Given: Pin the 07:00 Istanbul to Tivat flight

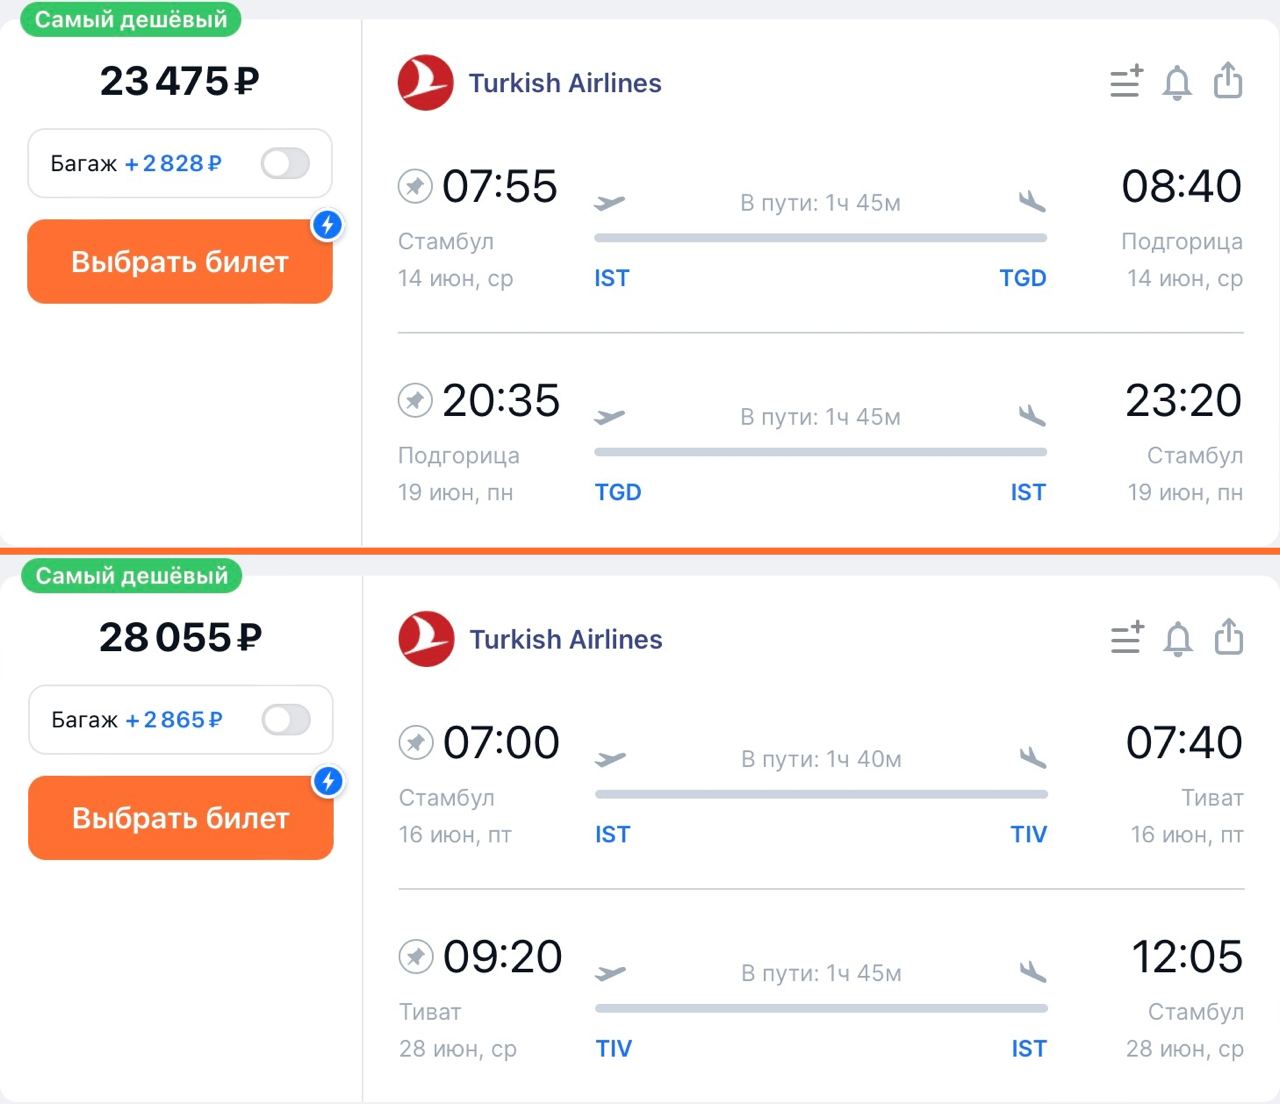Looking at the screenshot, I should click(416, 742).
